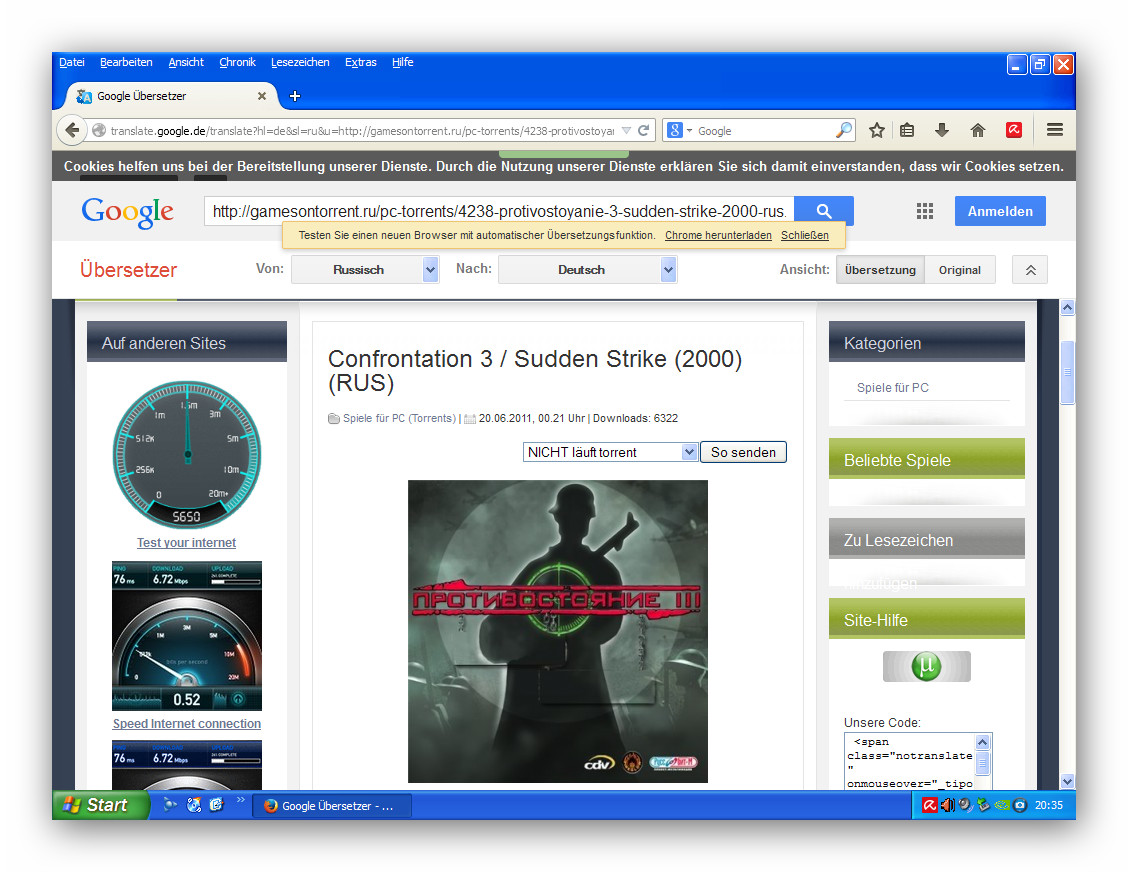Reload the page using the refresh icon
This screenshot has width=1128, height=872.
click(x=643, y=130)
